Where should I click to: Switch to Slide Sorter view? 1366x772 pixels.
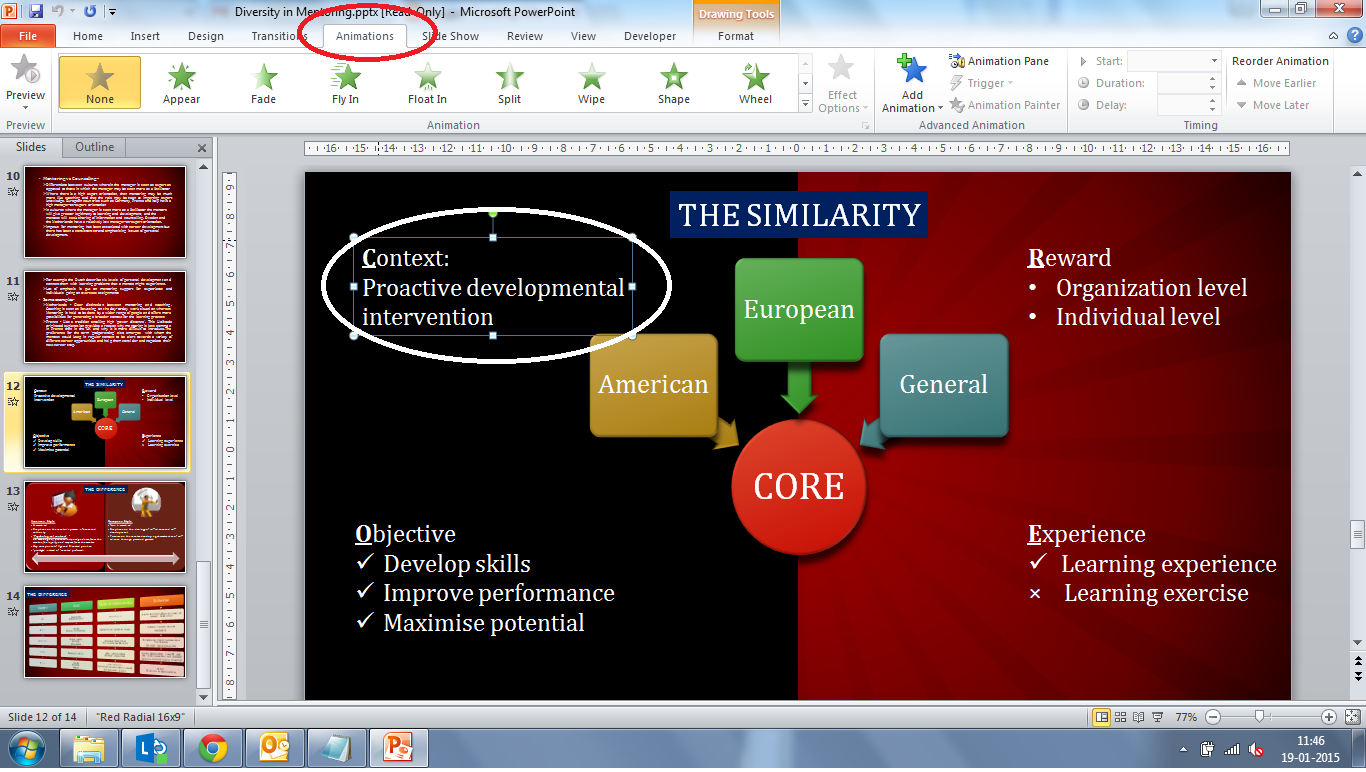pyautogui.click(x=1121, y=717)
